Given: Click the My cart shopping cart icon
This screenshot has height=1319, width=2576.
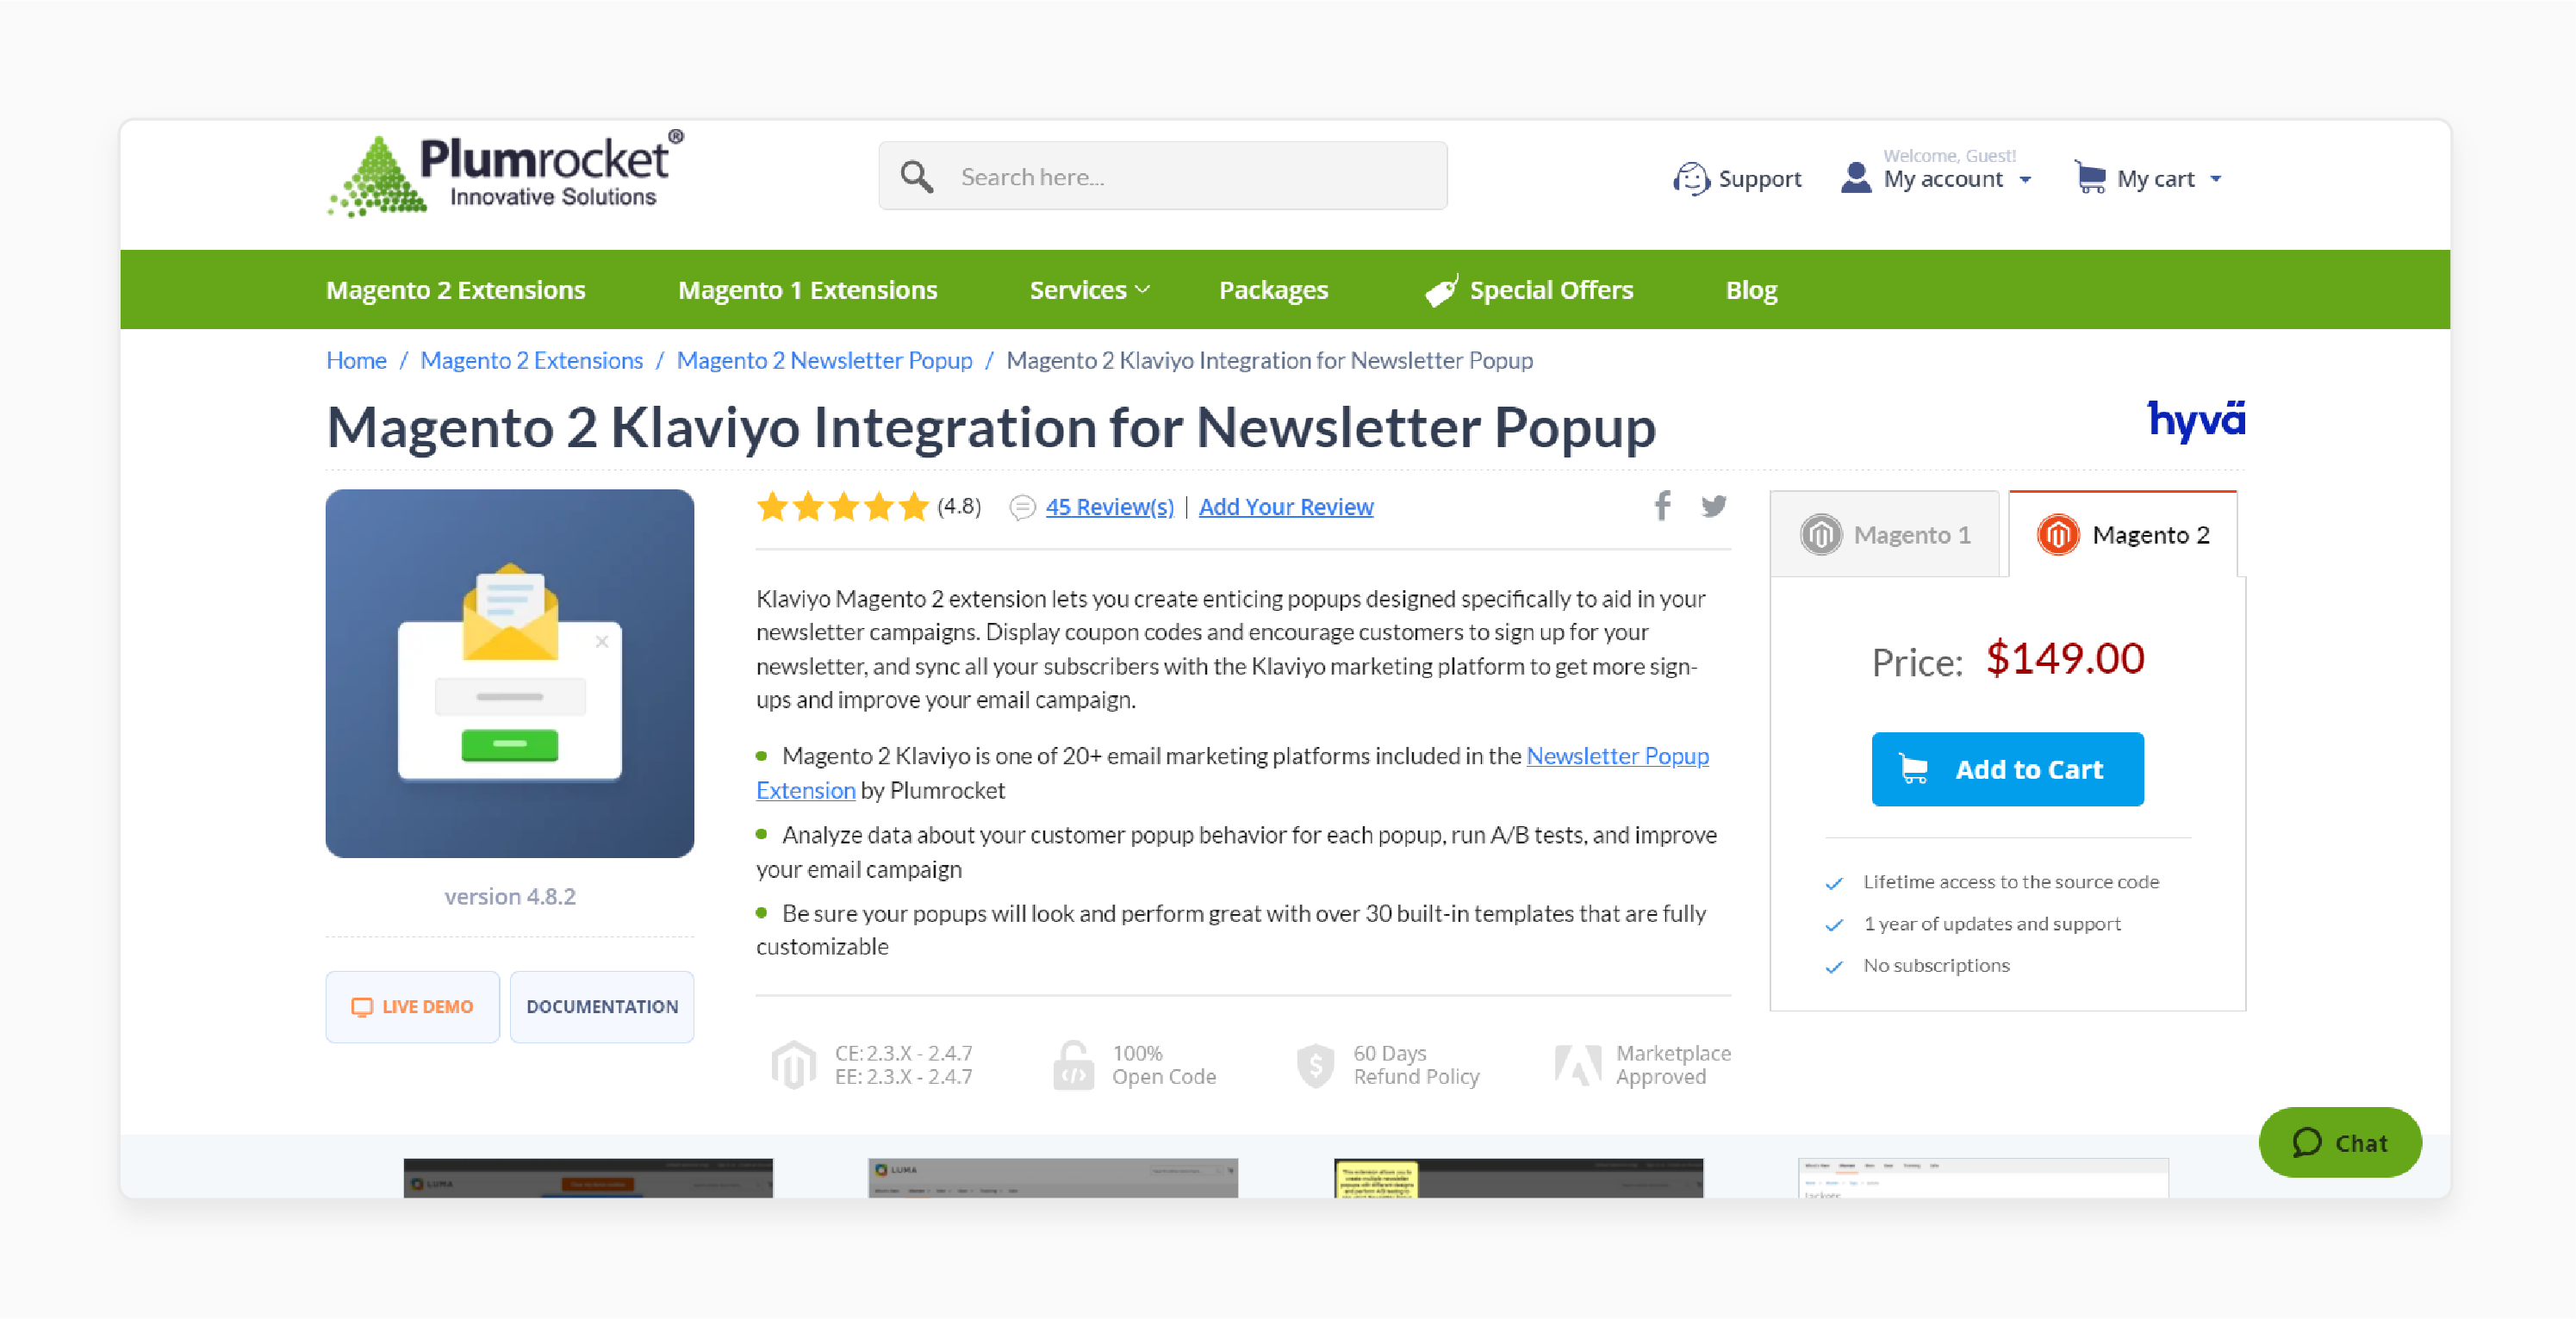Looking at the screenshot, I should click(2090, 177).
